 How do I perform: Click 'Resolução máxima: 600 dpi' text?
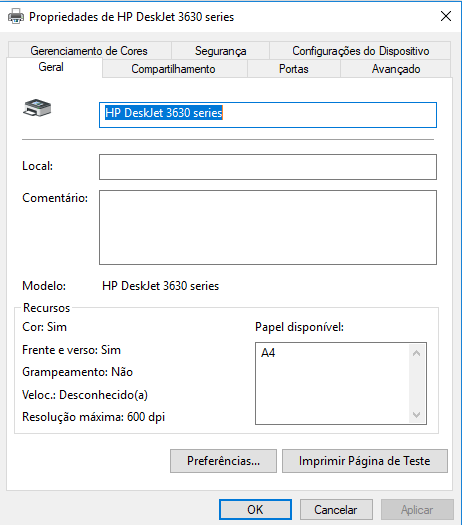93,417
